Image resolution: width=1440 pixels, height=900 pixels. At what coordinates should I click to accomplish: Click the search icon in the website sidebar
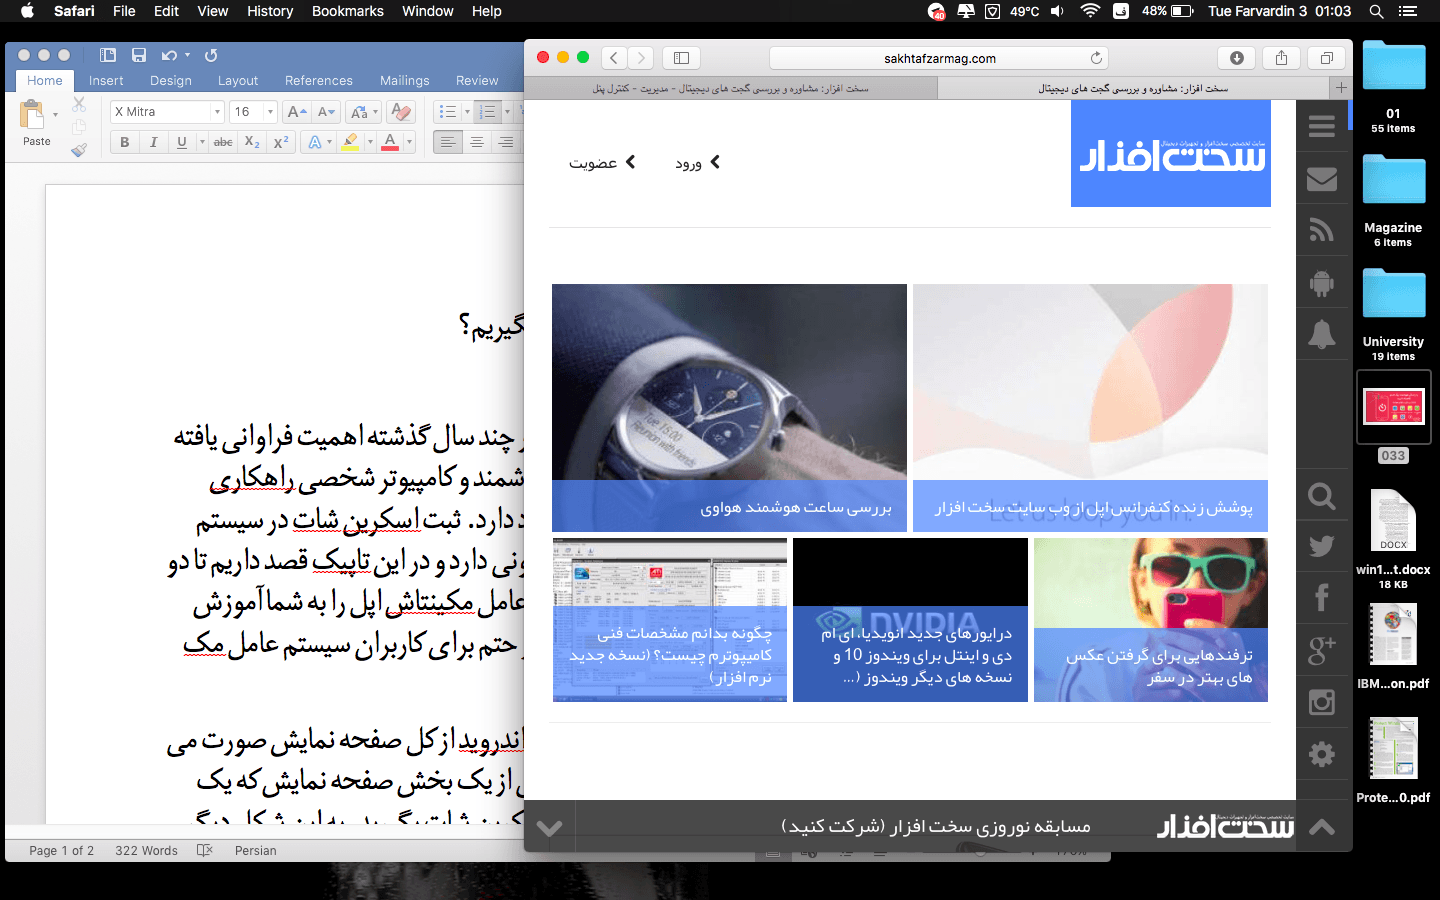click(x=1322, y=495)
